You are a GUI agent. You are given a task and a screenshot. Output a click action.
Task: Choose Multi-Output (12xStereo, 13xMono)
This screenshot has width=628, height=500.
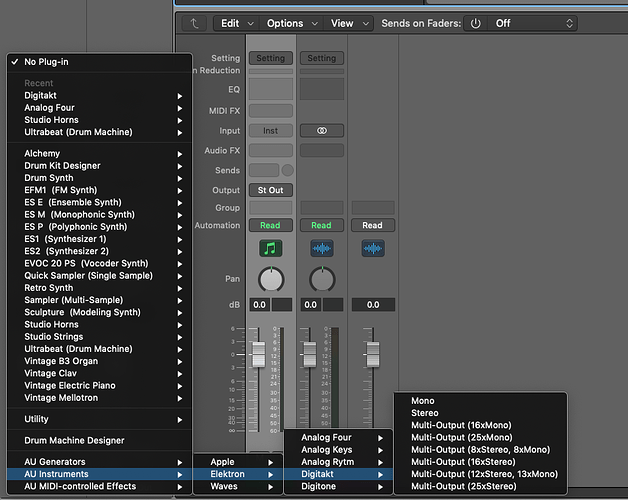click(481, 474)
